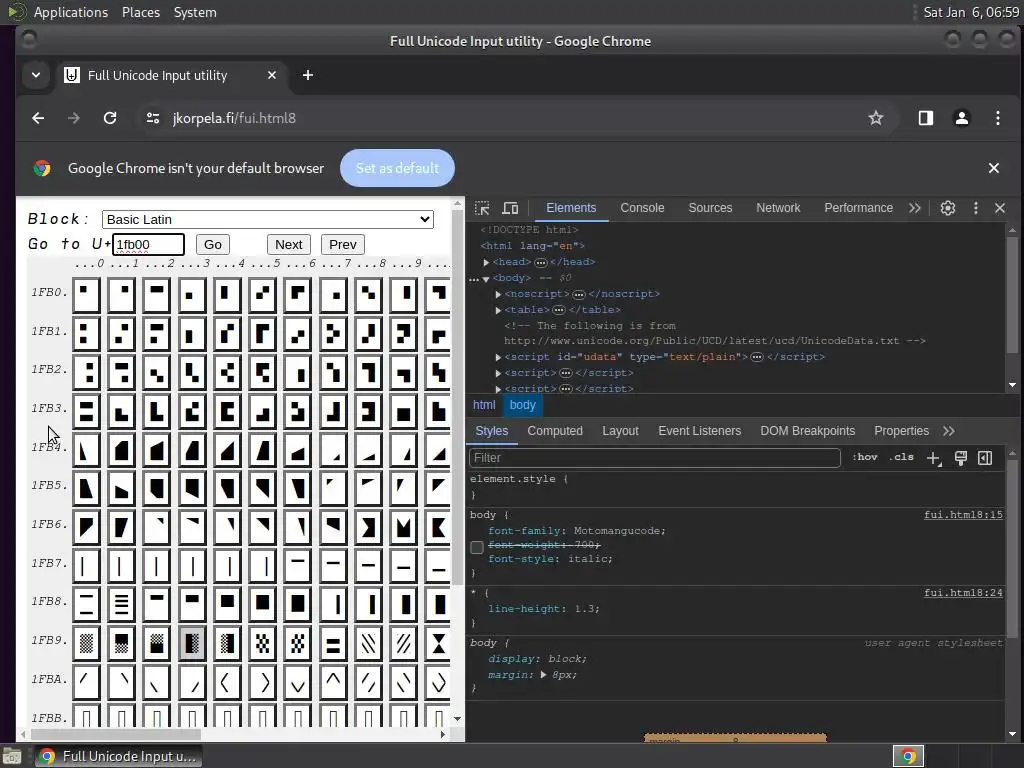The image size is (1024, 768).
Task: Click the Chrome icon in the bottom-right tray
Action: click(908, 756)
